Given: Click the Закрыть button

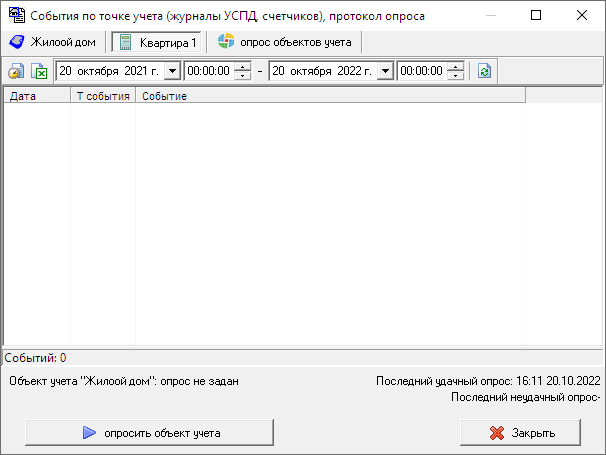Looking at the screenshot, I should click(x=521, y=433).
